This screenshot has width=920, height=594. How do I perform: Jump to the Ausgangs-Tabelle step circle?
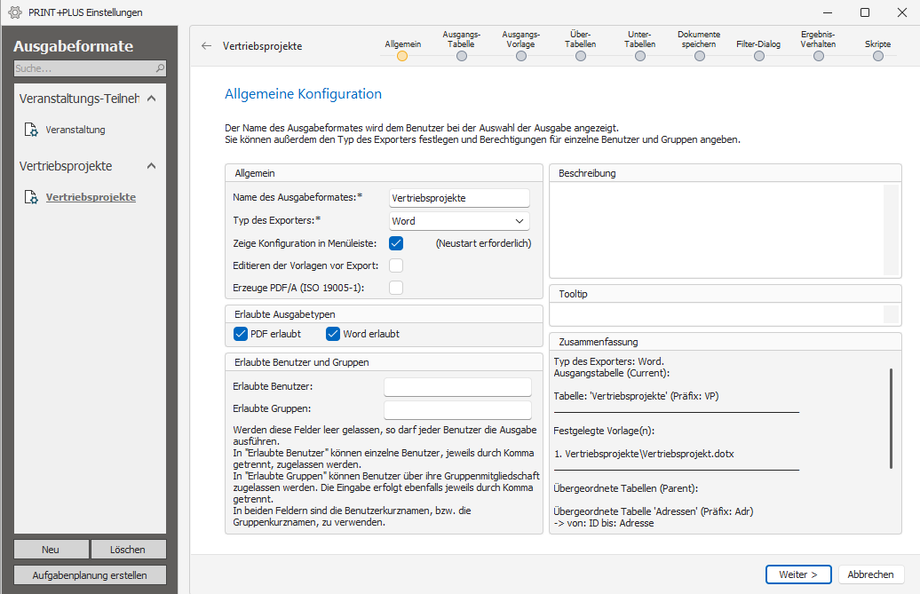462,56
